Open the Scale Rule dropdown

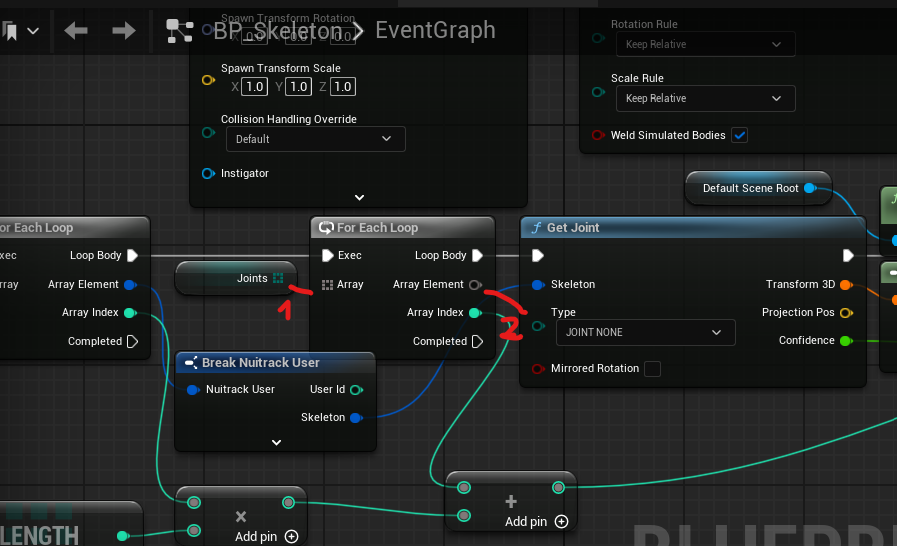click(705, 98)
